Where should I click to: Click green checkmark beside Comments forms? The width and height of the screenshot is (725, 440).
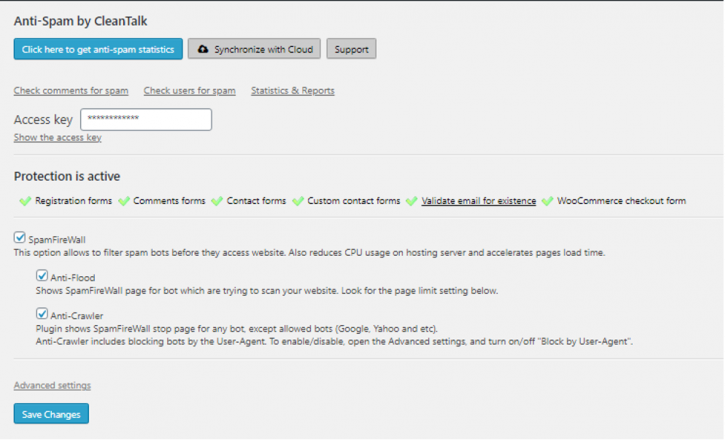(x=123, y=201)
